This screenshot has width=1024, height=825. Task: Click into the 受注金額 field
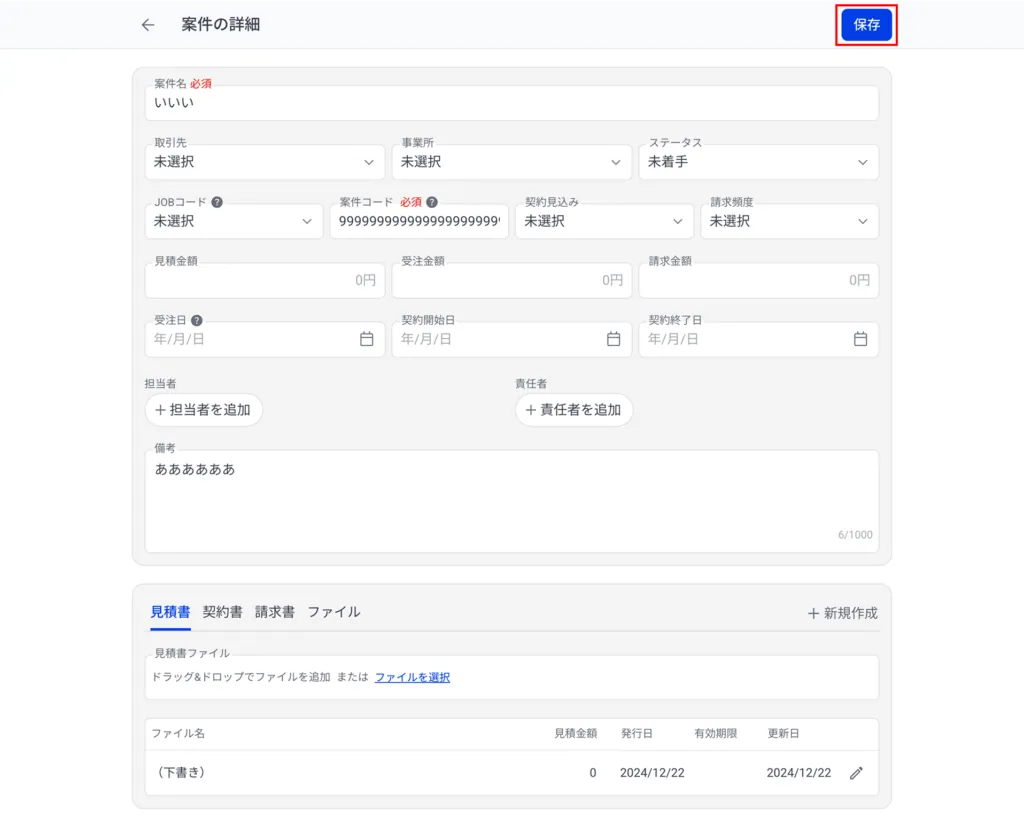511,280
